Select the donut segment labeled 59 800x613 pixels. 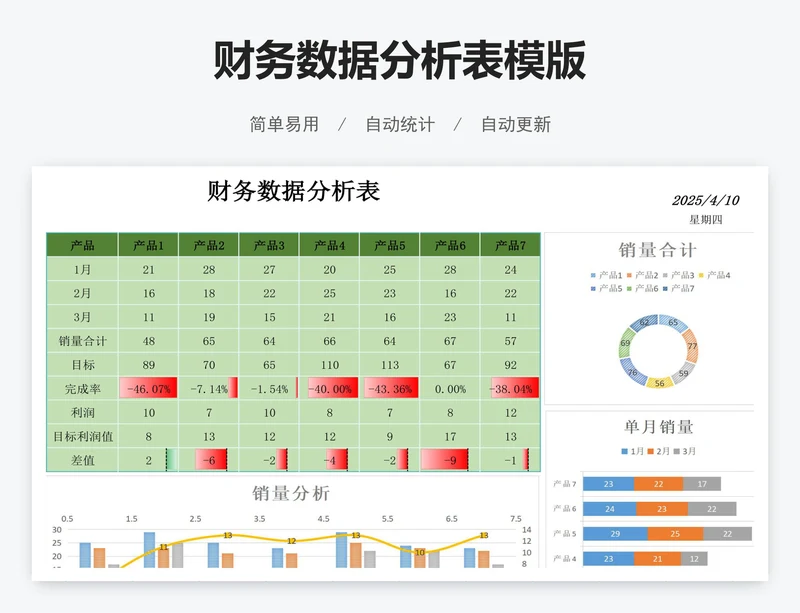point(683,373)
